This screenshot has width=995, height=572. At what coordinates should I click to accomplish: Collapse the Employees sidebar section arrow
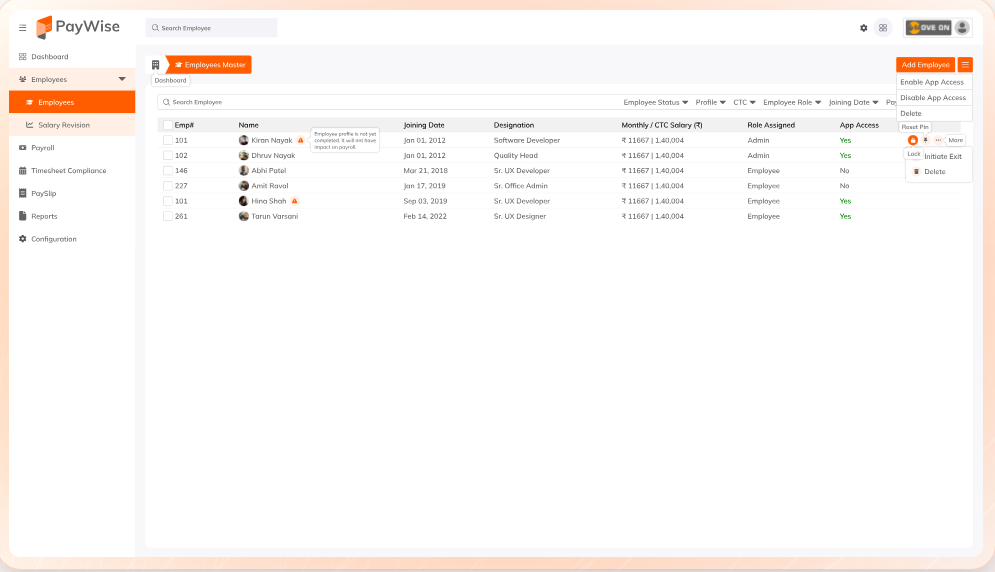coord(122,79)
